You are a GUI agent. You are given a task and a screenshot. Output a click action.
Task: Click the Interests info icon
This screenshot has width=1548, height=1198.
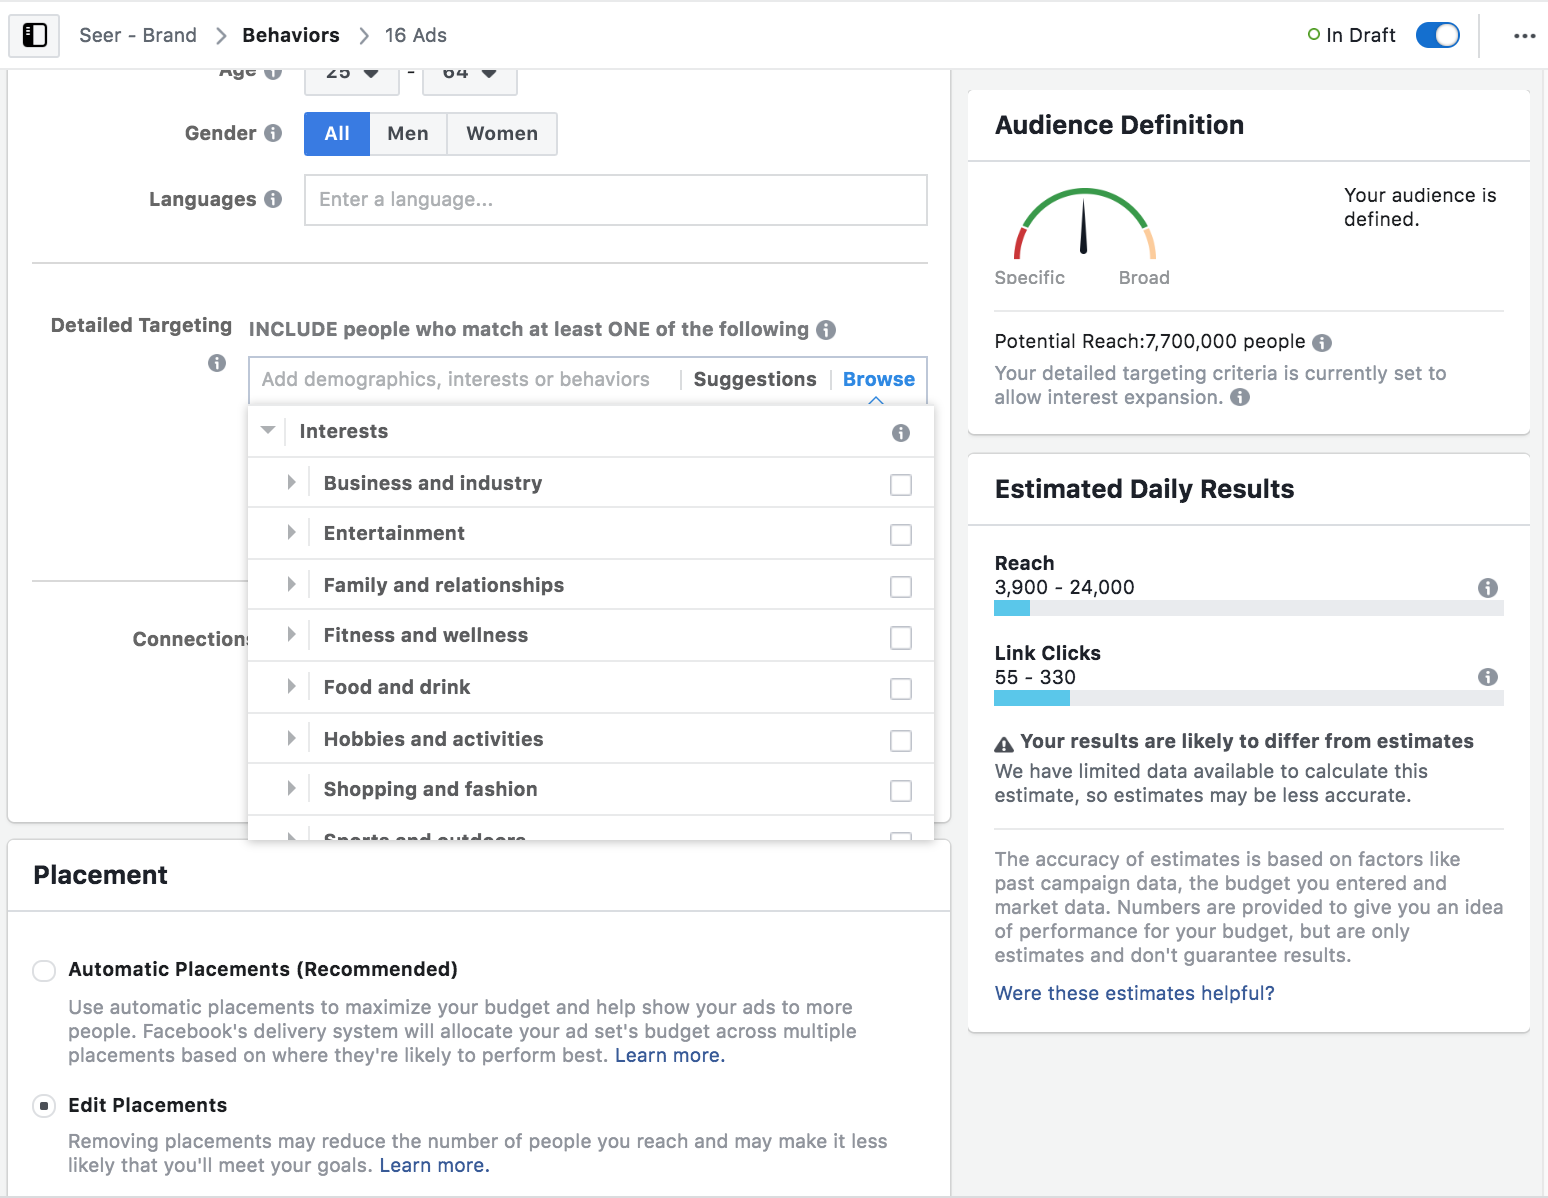click(901, 433)
